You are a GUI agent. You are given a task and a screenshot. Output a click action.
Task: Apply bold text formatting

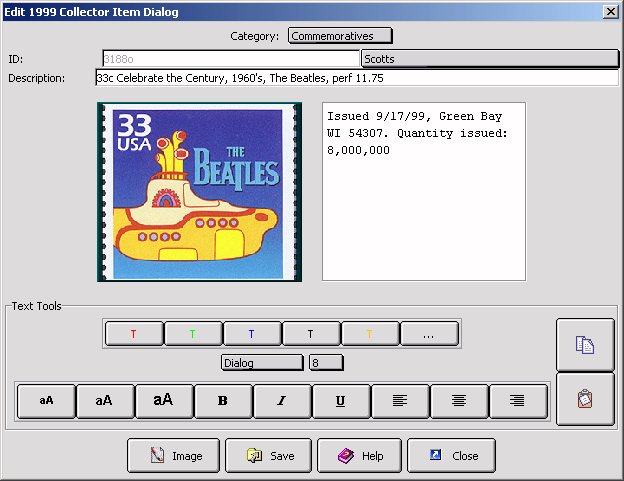(222, 401)
